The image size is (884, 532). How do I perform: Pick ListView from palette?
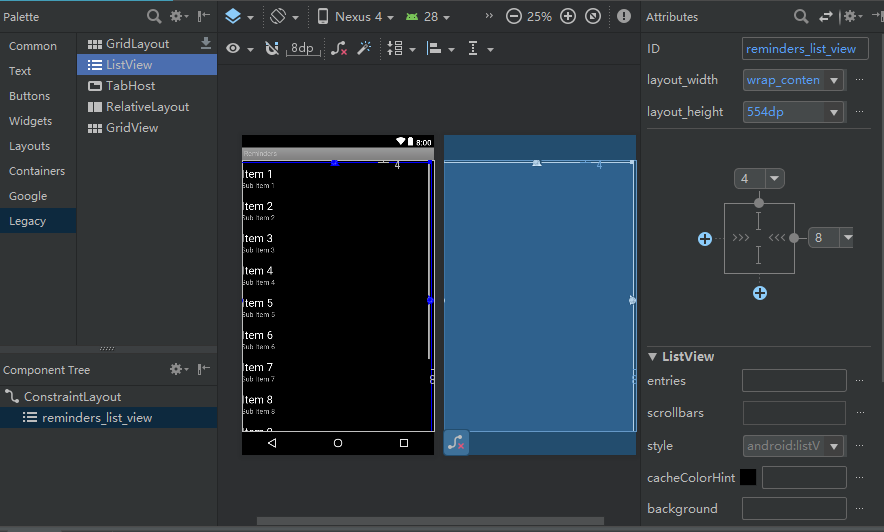click(147, 65)
